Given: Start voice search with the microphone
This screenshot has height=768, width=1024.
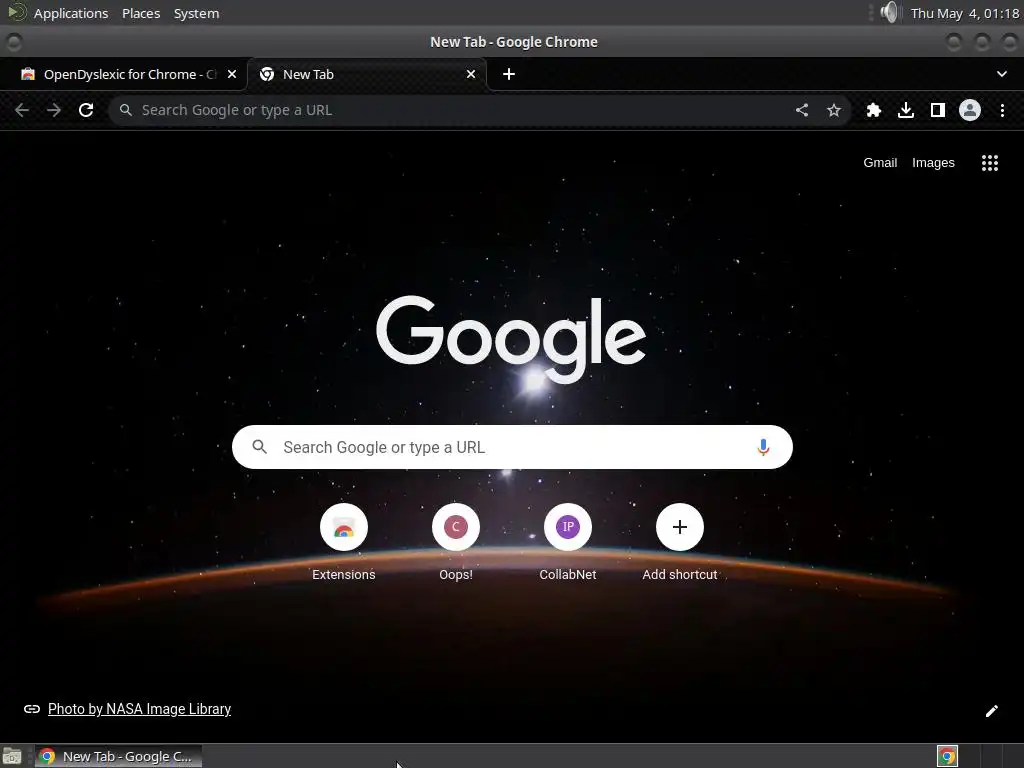Looking at the screenshot, I should (x=763, y=447).
